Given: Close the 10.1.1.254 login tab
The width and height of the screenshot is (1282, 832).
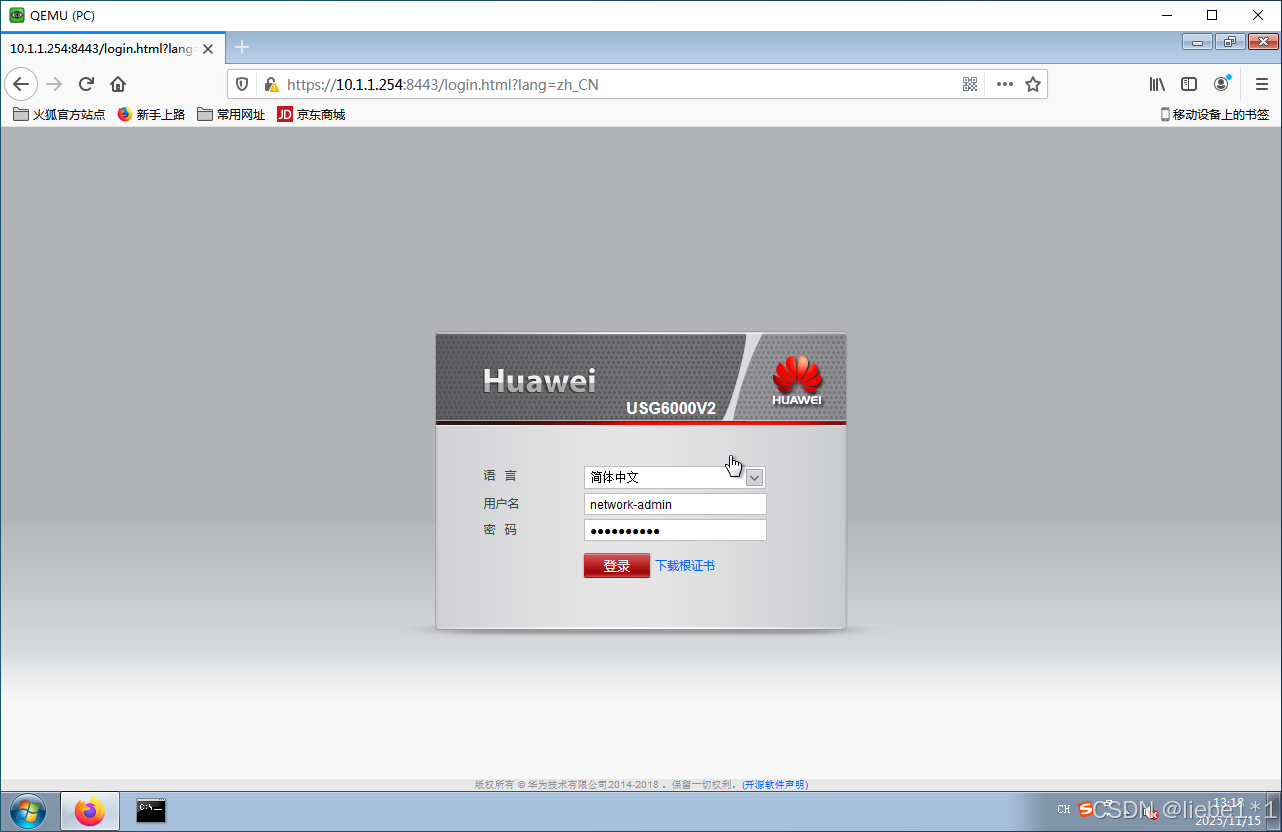Looking at the screenshot, I should click(x=208, y=48).
